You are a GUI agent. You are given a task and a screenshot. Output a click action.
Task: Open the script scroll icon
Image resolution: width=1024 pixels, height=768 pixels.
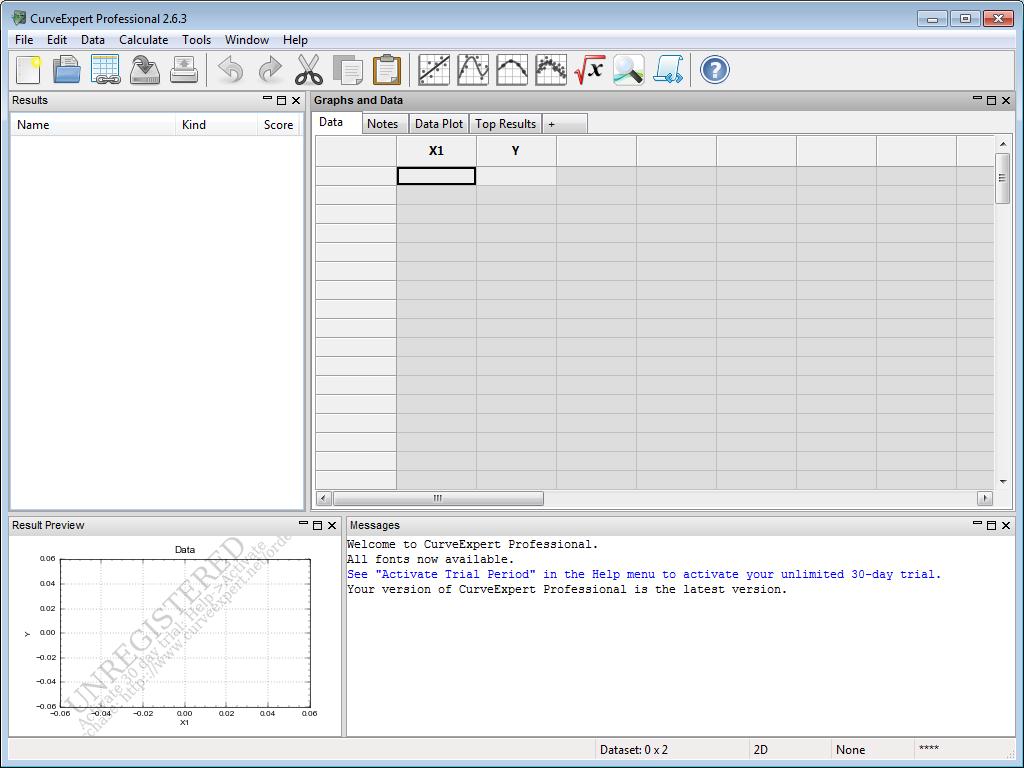pos(668,69)
